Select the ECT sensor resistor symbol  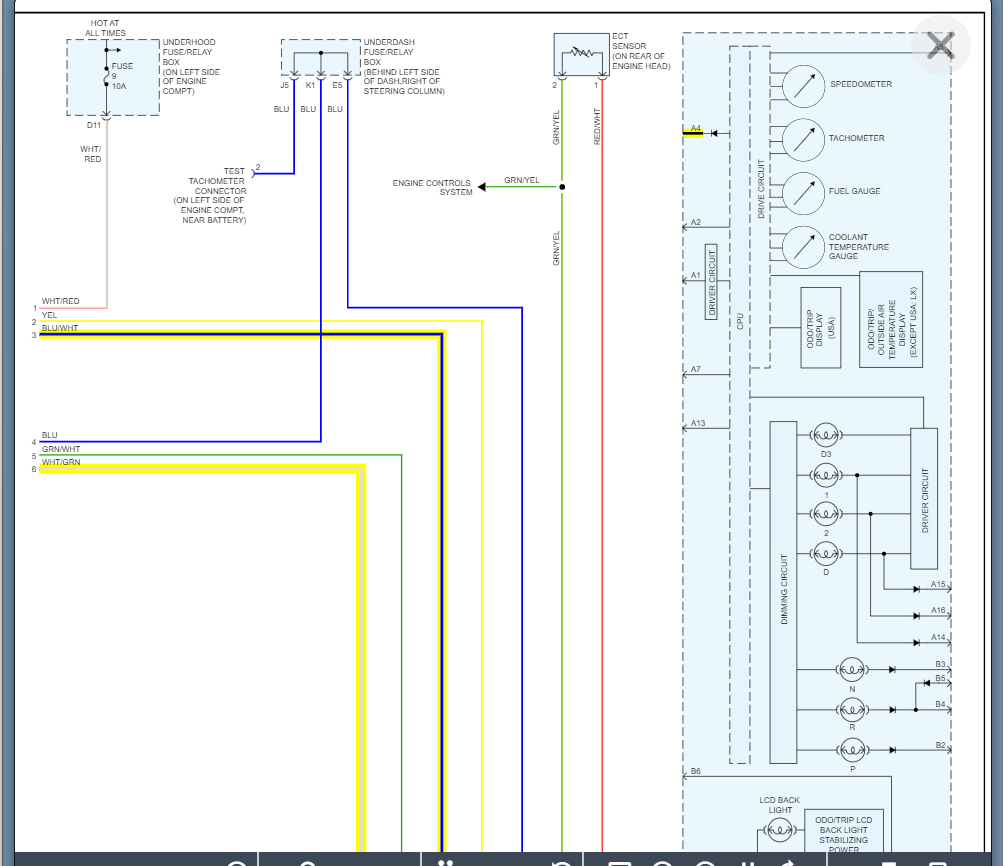pos(581,52)
